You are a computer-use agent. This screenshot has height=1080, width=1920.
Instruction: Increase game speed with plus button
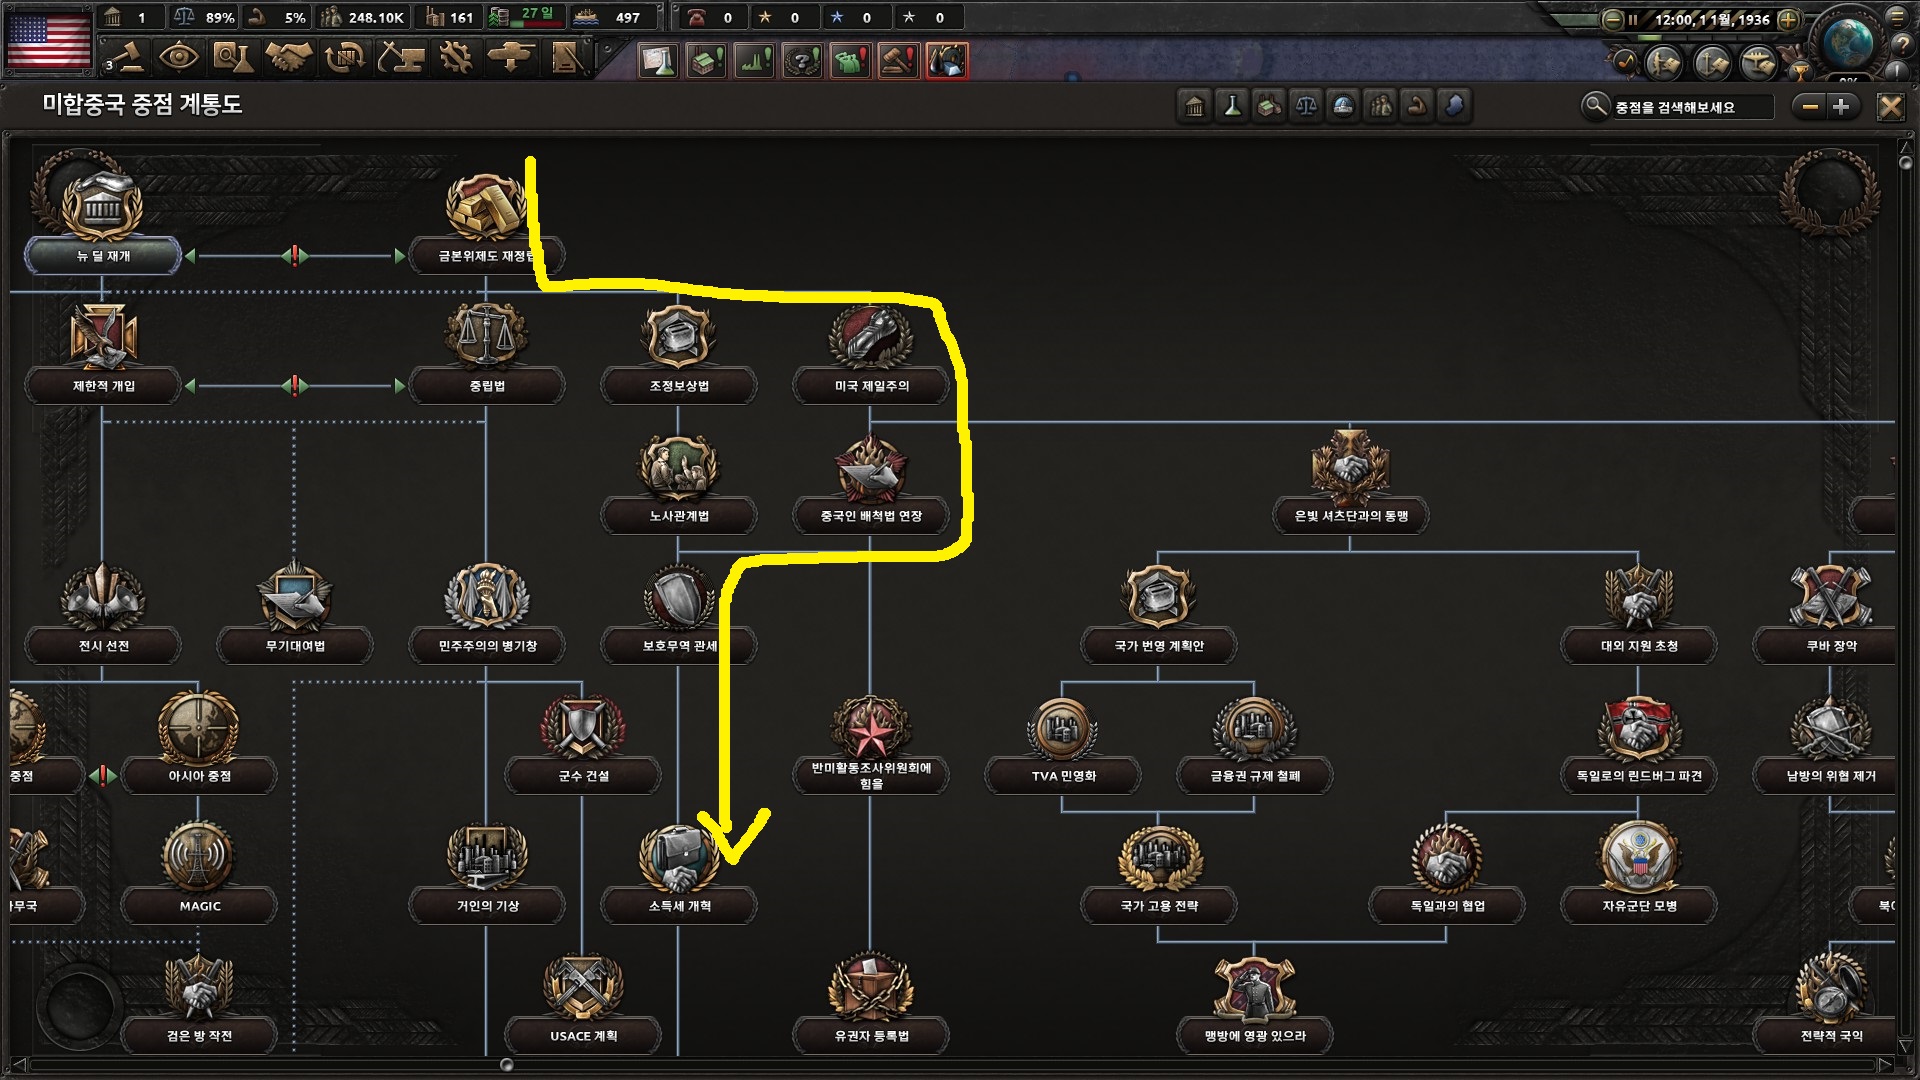1789,19
